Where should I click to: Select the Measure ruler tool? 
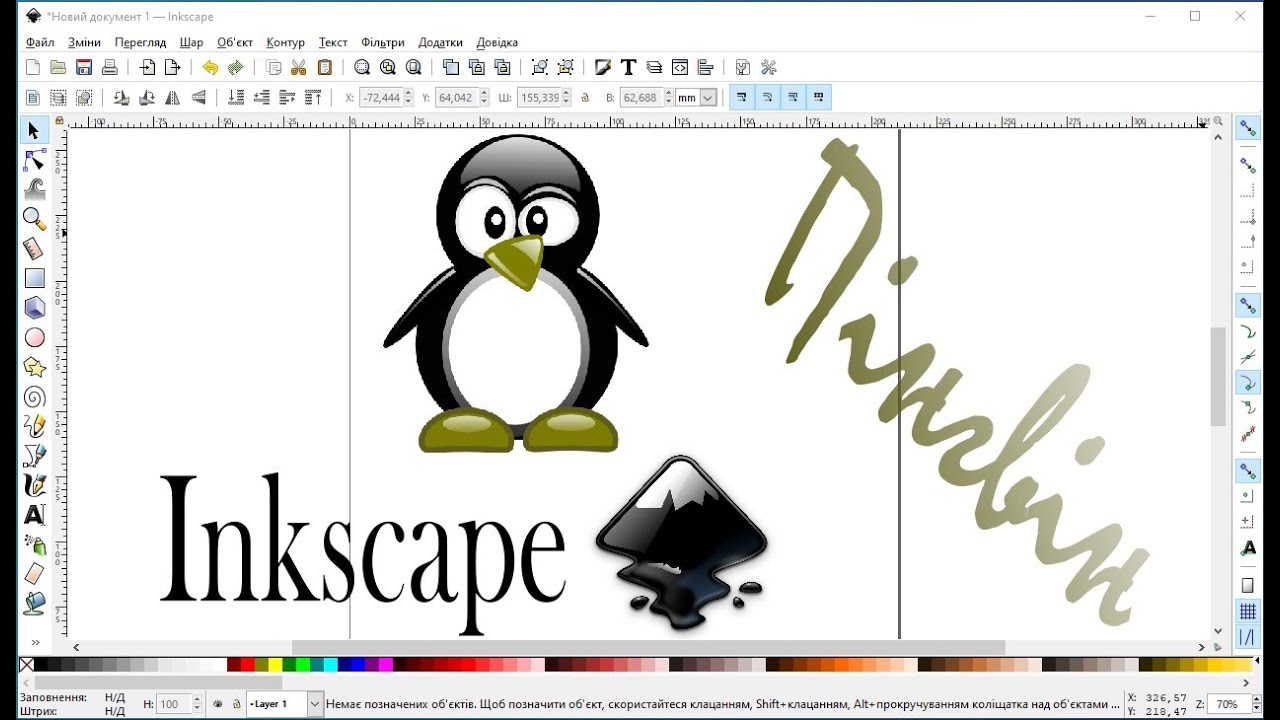click(x=34, y=248)
